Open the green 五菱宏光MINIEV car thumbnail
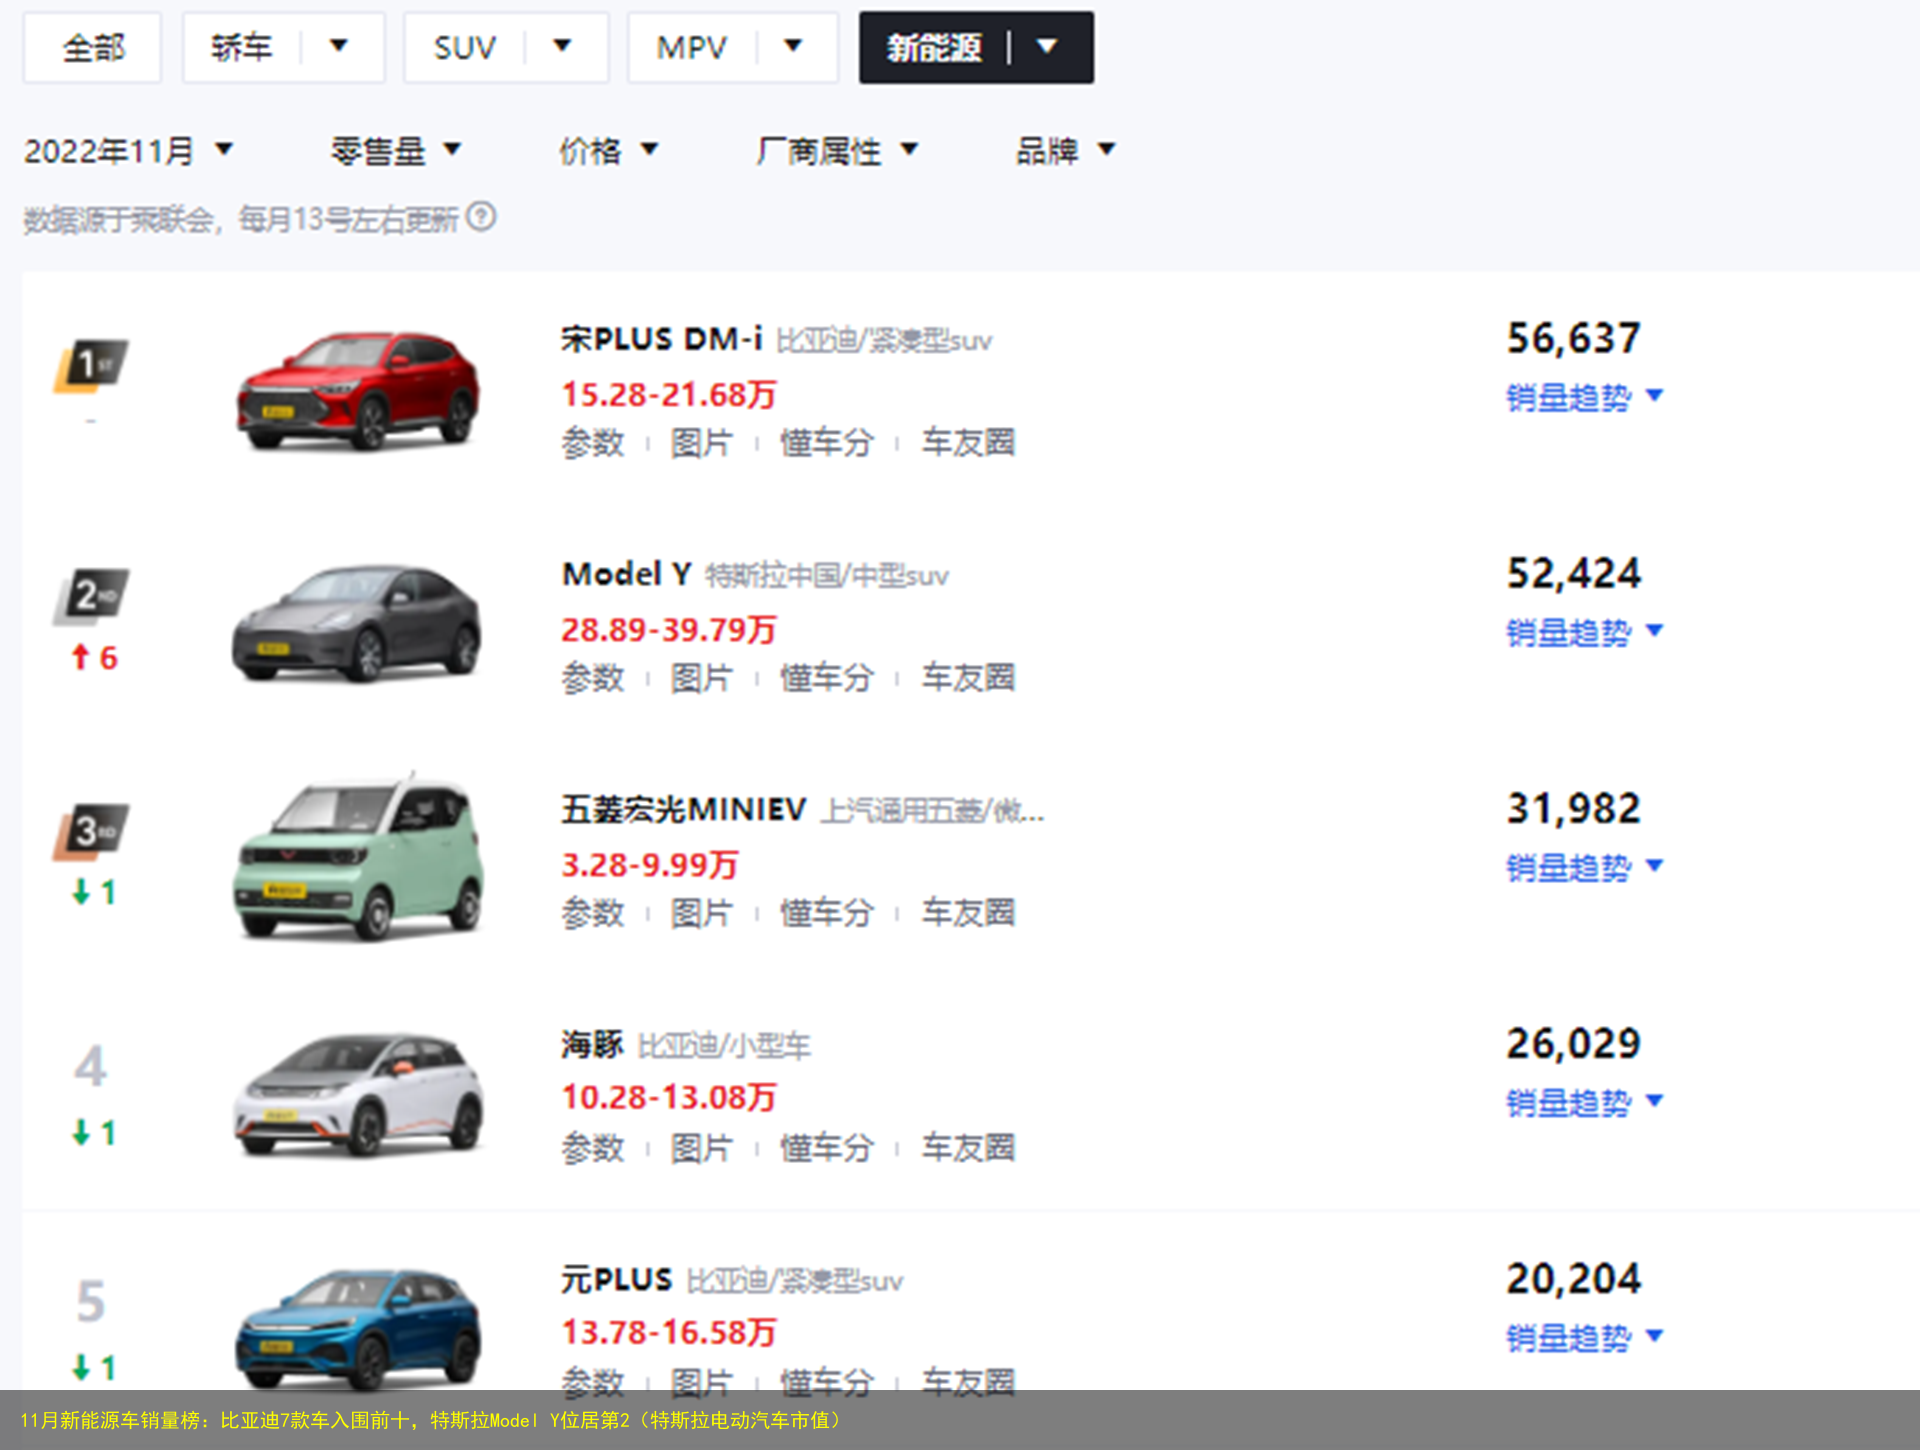This screenshot has height=1450, width=1920. click(x=358, y=857)
